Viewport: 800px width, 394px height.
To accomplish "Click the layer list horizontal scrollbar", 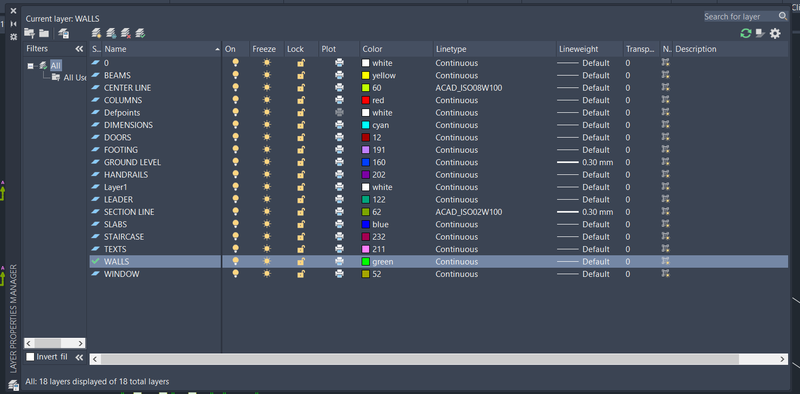I will click(420, 359).
